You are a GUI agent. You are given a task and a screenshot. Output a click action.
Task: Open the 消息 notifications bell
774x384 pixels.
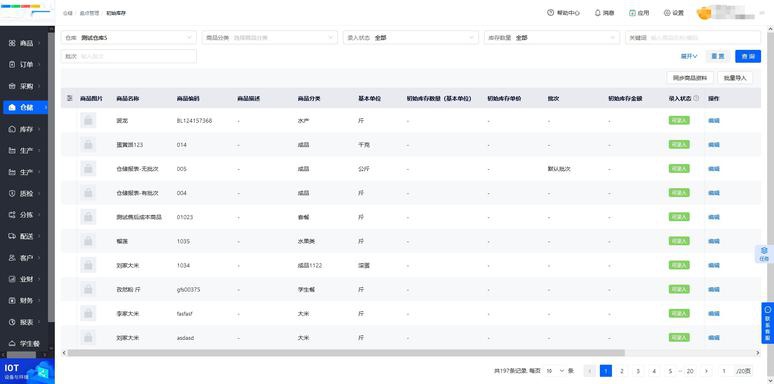[x=597, y=13]
